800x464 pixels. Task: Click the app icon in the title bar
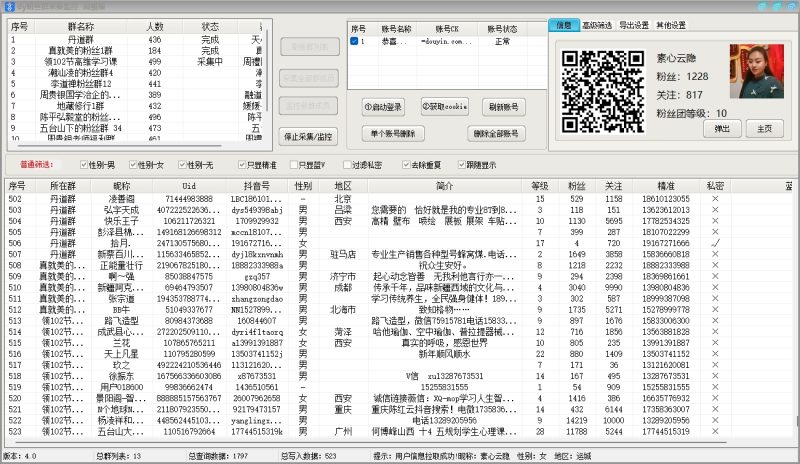[9, 7]
